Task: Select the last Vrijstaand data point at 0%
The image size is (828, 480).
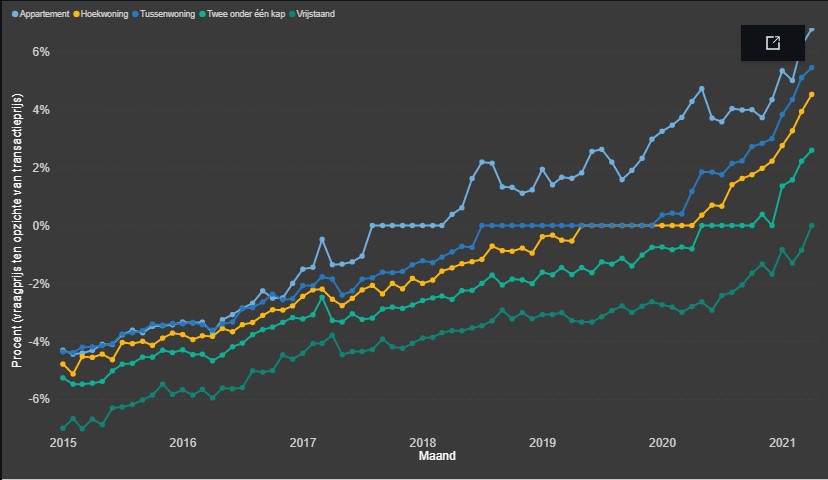Action: tap(811, 226)
